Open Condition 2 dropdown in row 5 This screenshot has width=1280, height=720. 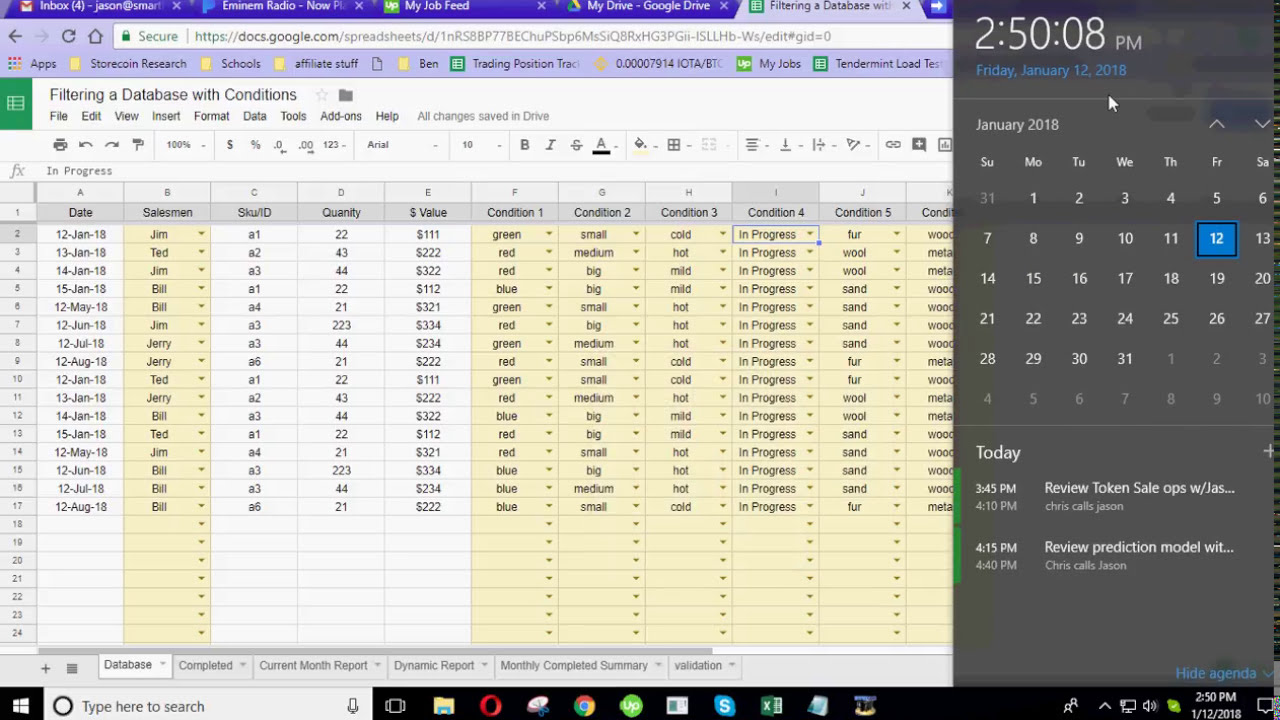pos(635,289)
